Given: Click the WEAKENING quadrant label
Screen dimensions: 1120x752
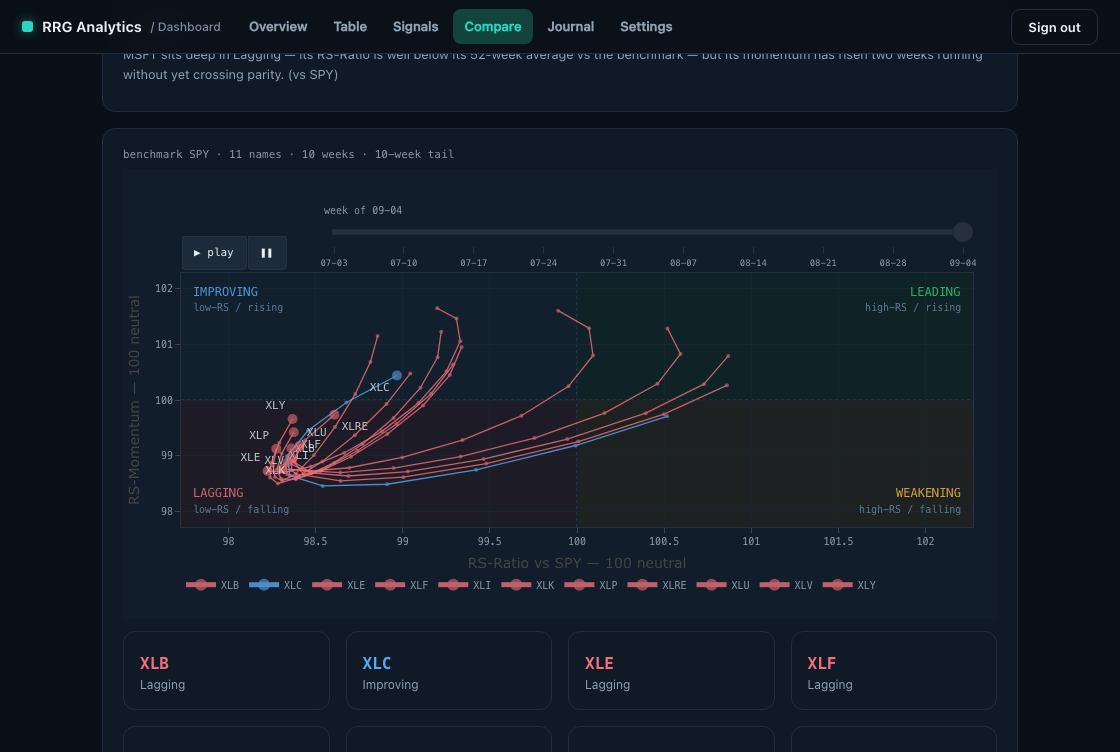Looking at the screenshot, I should click(928, 493).
